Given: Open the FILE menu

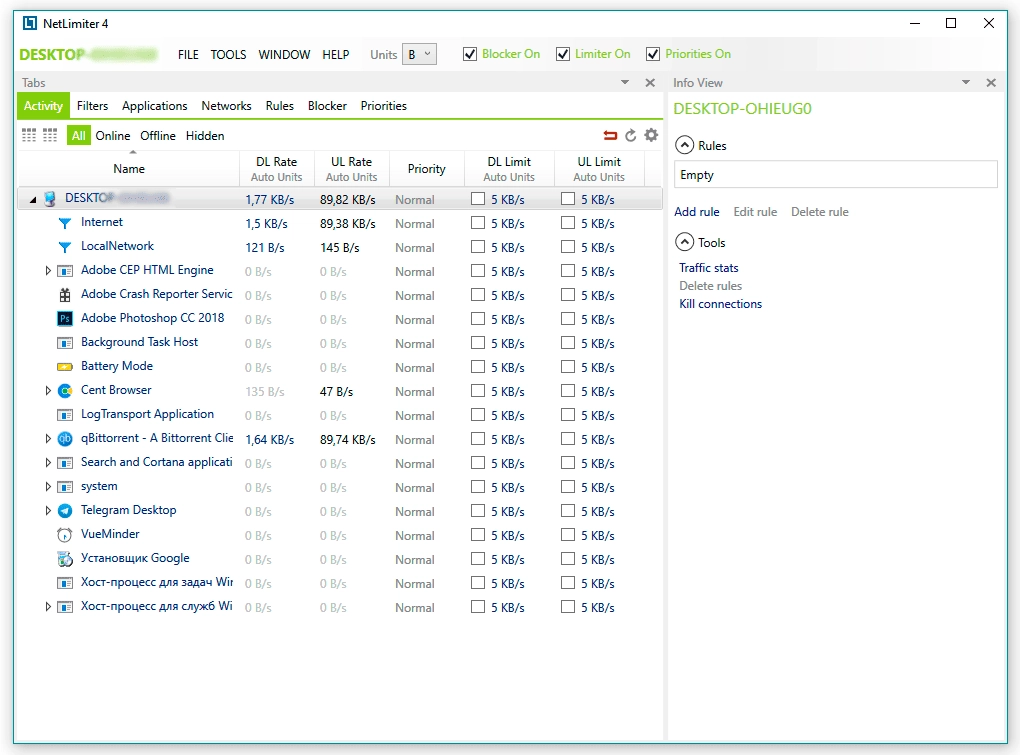Looking at the screenshot, I should point(188,55).
